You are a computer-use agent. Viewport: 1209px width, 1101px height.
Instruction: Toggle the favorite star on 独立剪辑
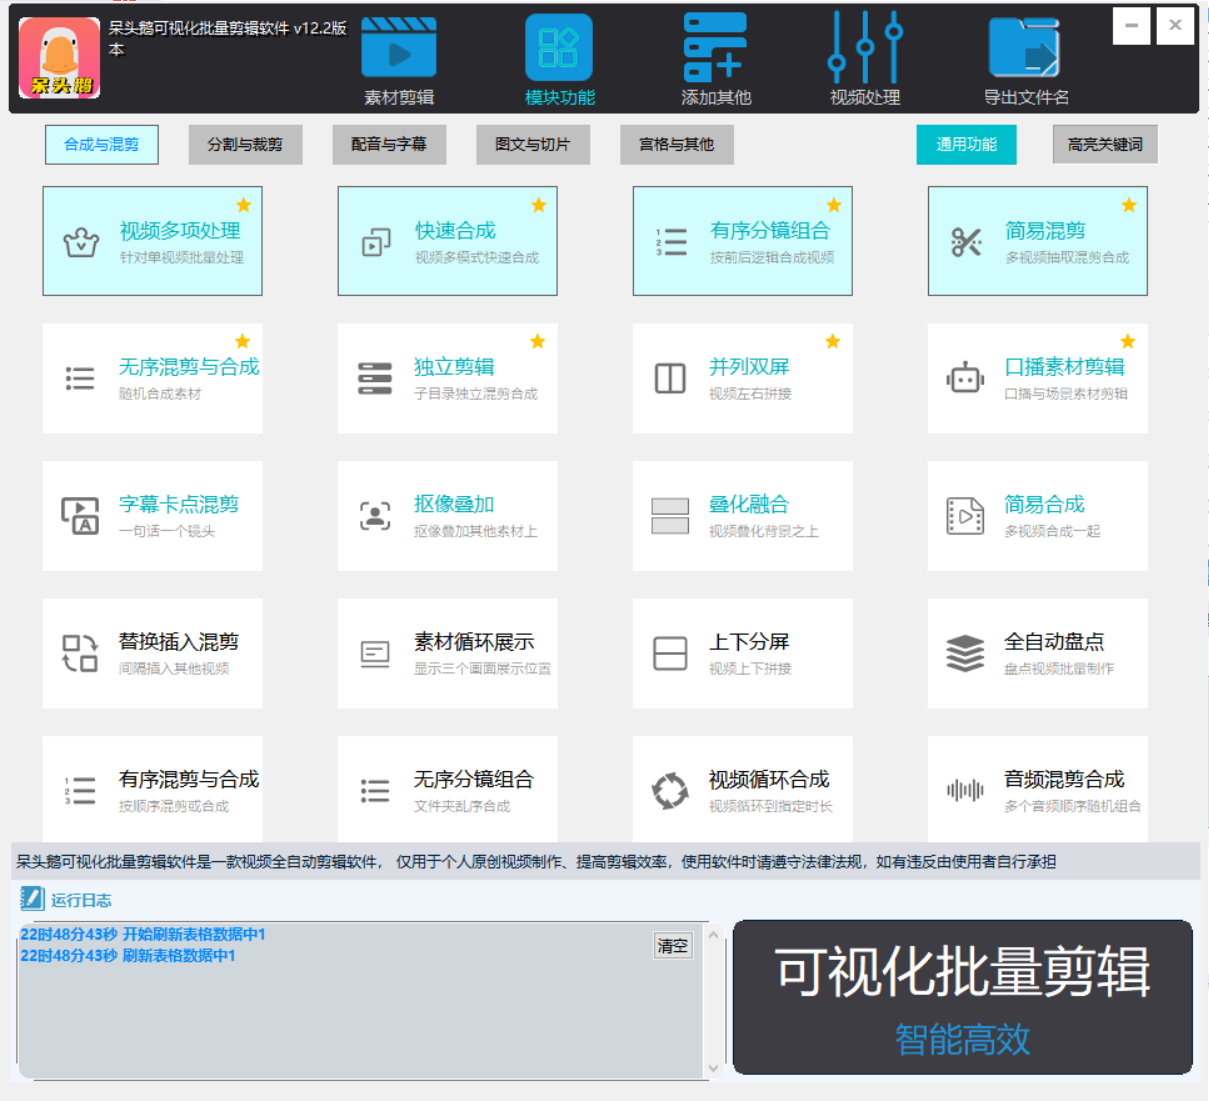coord(538,341)
